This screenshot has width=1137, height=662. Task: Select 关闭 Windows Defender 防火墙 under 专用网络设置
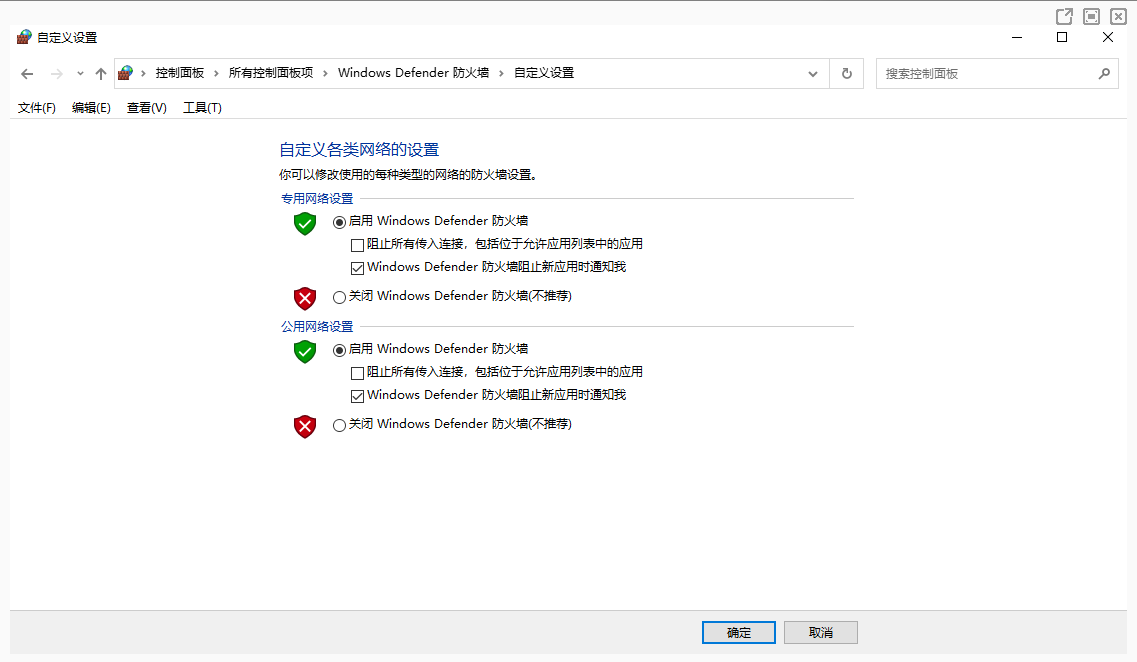(339, 297)
